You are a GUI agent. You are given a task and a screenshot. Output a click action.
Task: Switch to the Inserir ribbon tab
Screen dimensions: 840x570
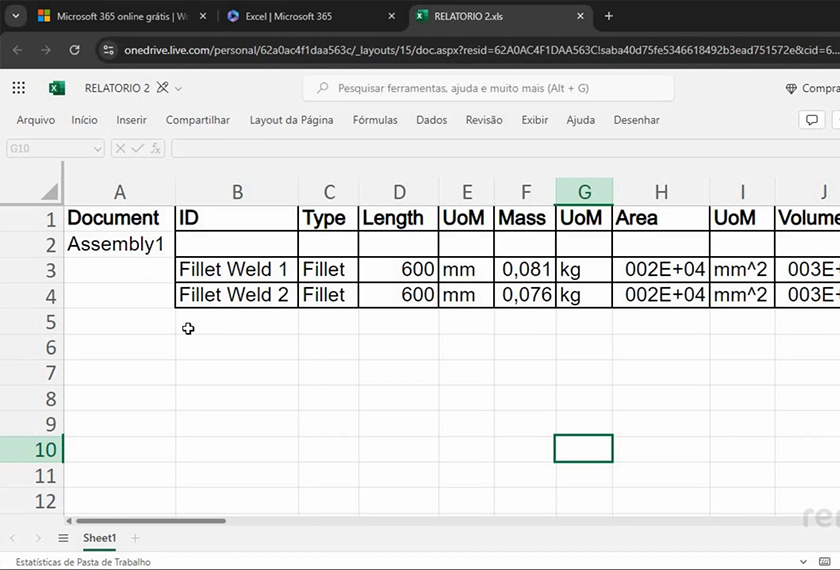pos(131,120)
